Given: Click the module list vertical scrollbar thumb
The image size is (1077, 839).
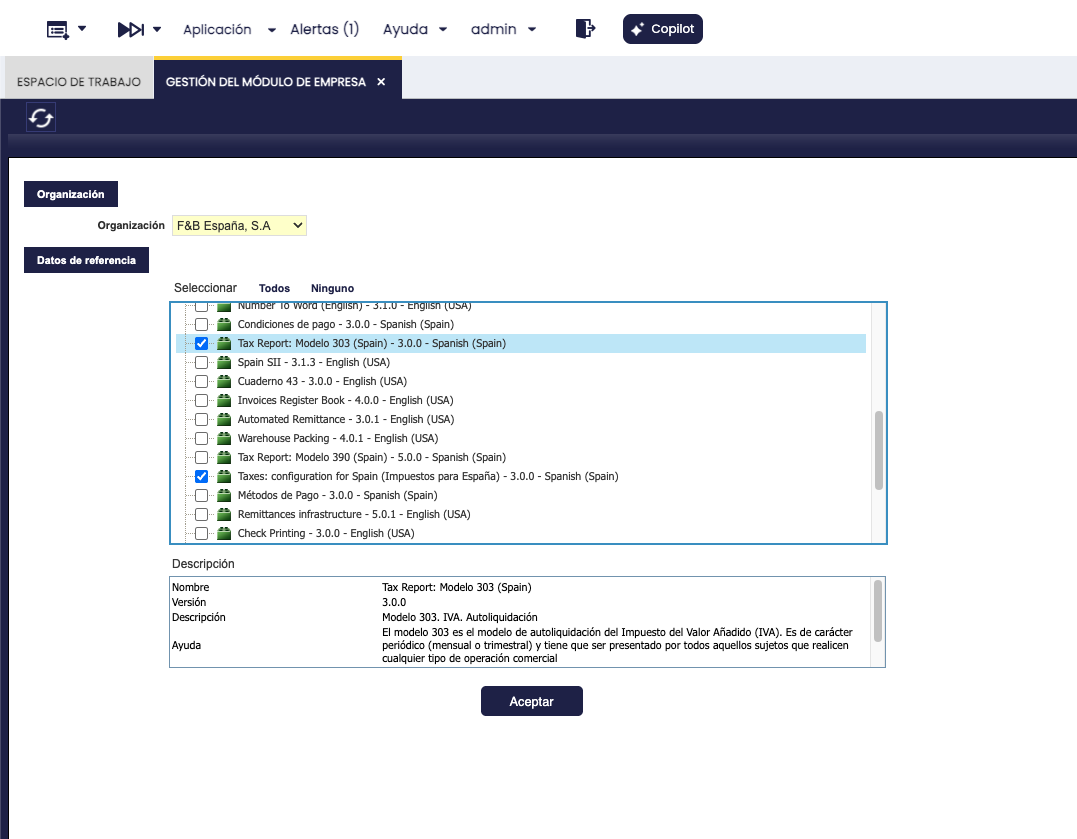Looking at the screenshot, I should click(x=878, y=450).
